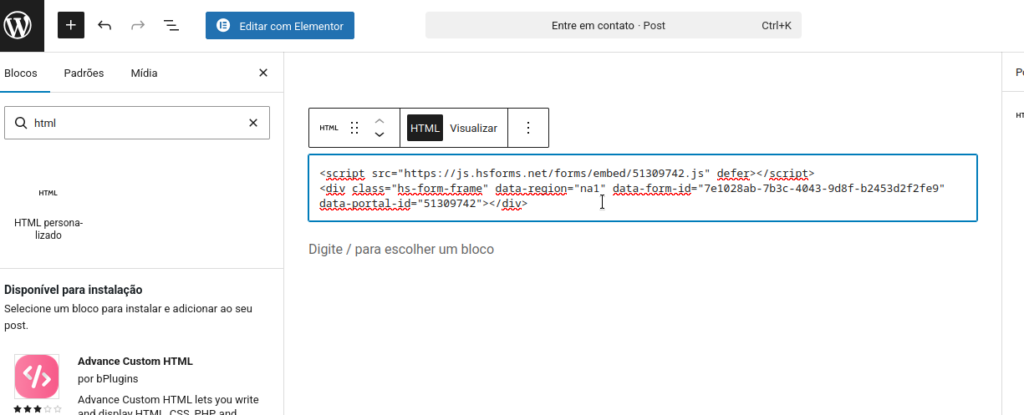The image size is (1024, 415).
Task: Click the undo arrow icon
Action: tap(104, 25)
